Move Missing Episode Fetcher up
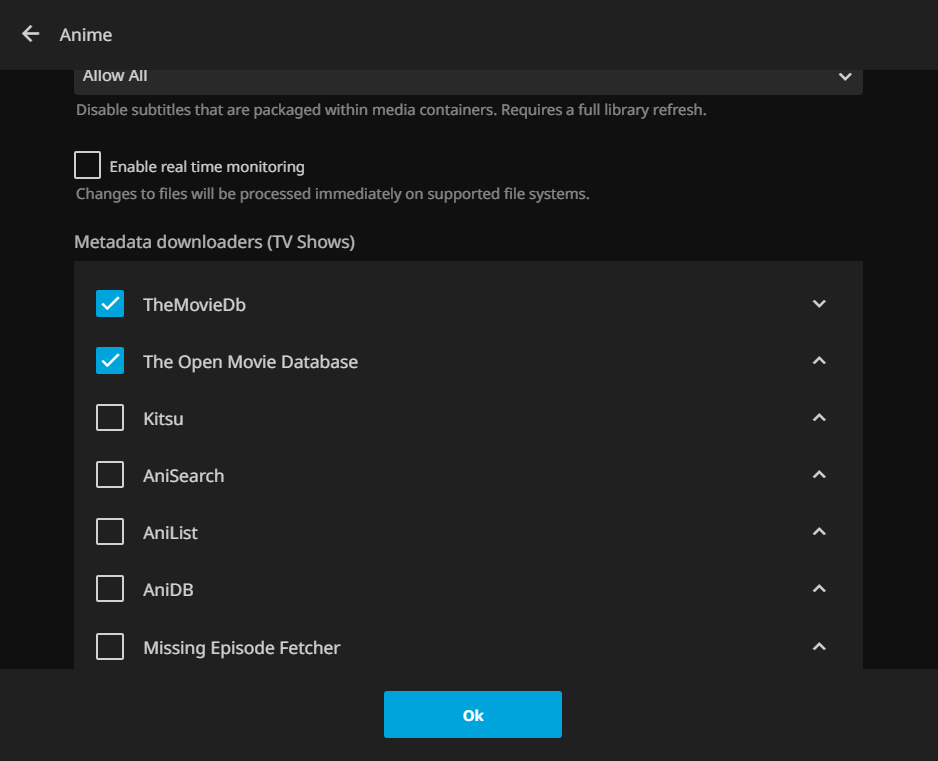The height and width of the screenshot is (761, 938). click(819, 647)
